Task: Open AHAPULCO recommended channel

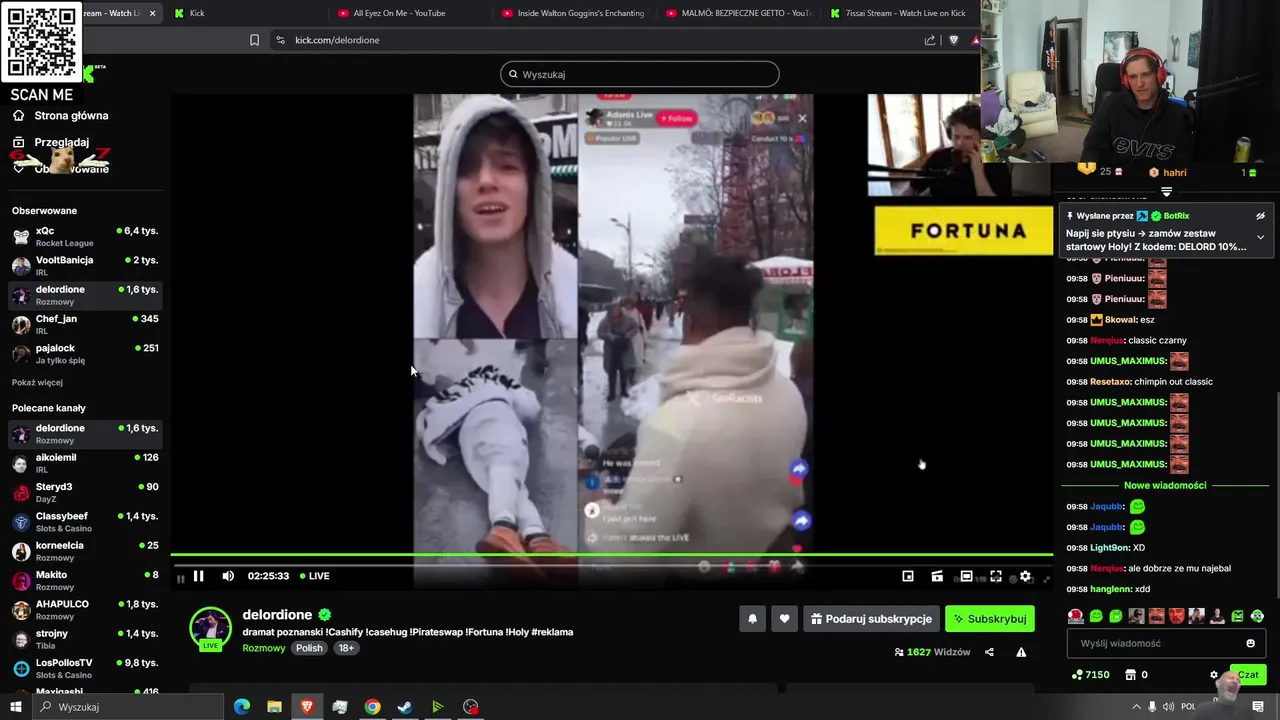Action: click(85, 609)
